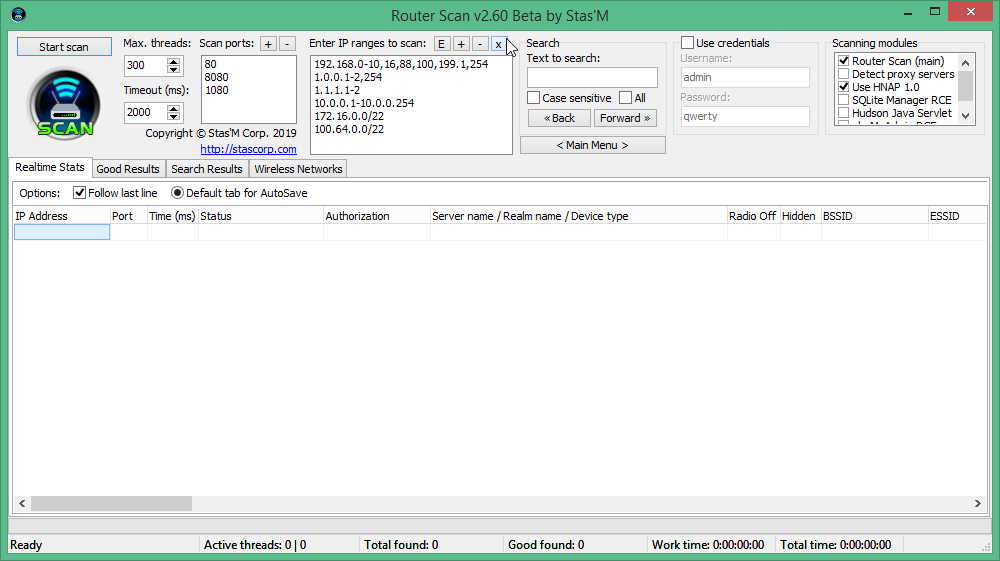Image resolution: width=1000 pixels, height=561 pixels.
Task: Switch to Realtime Stats tab
Action: tap(50, 167)
